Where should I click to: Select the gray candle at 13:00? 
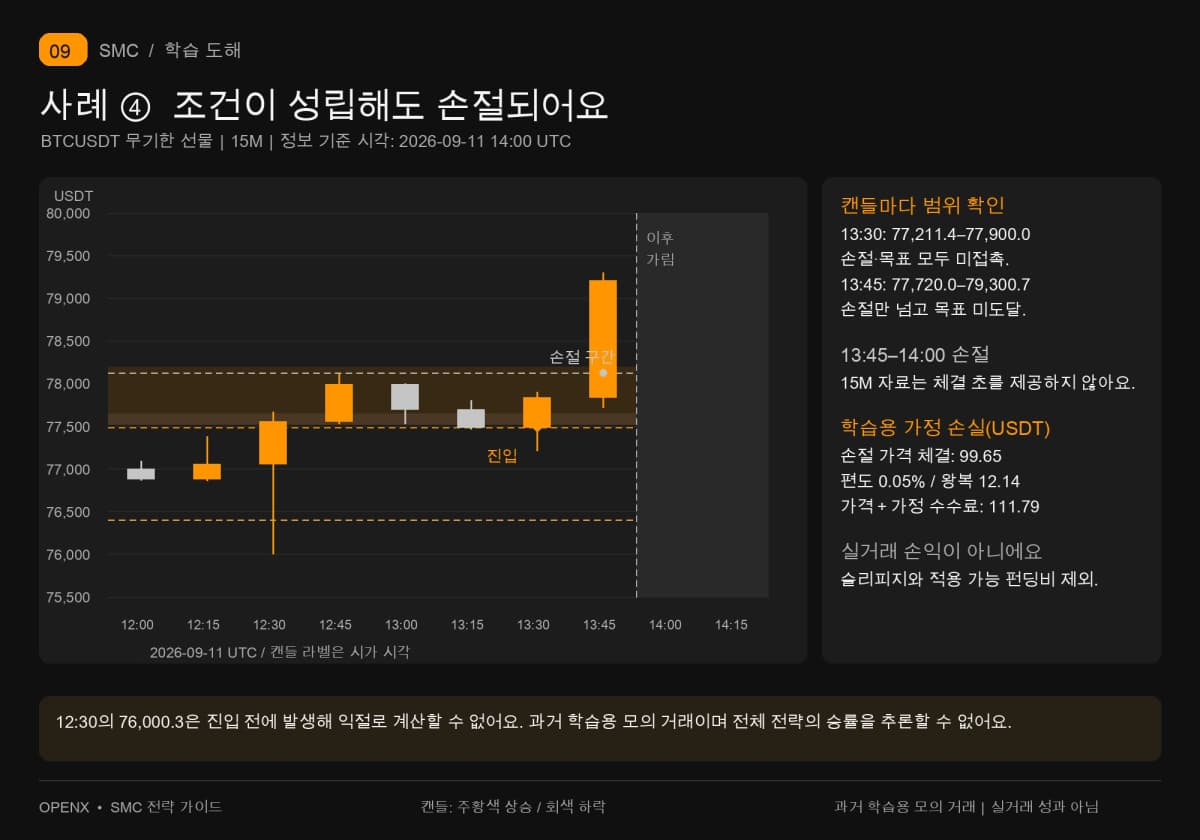click(405, 397)
